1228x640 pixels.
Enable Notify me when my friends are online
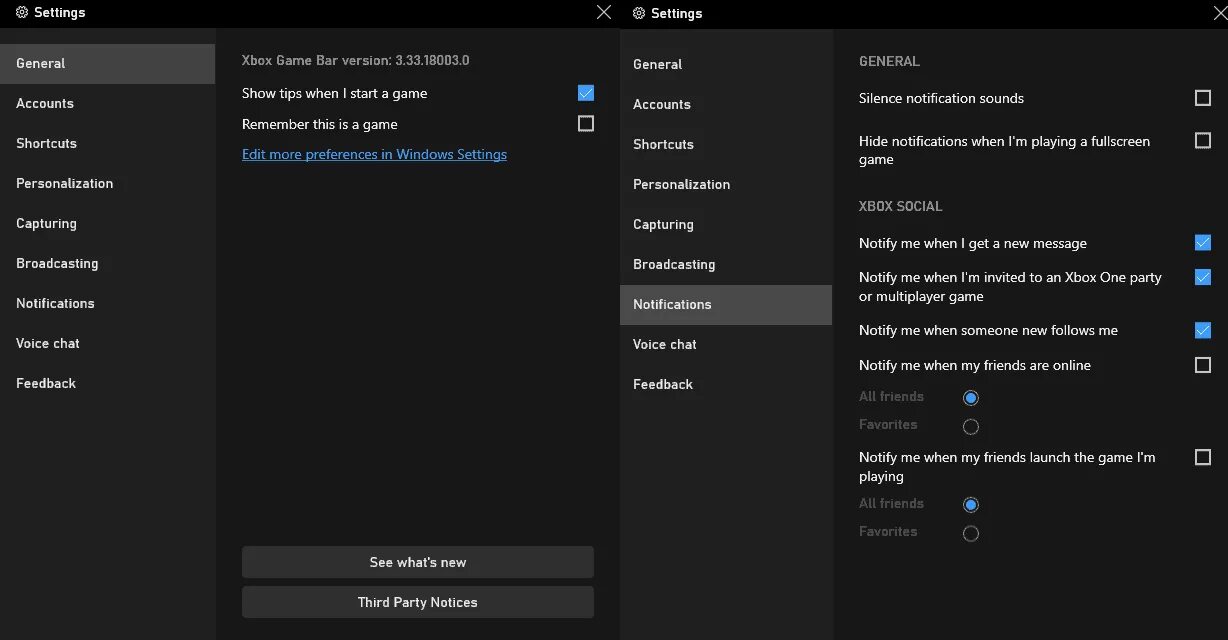click(x=1203, y=365)
